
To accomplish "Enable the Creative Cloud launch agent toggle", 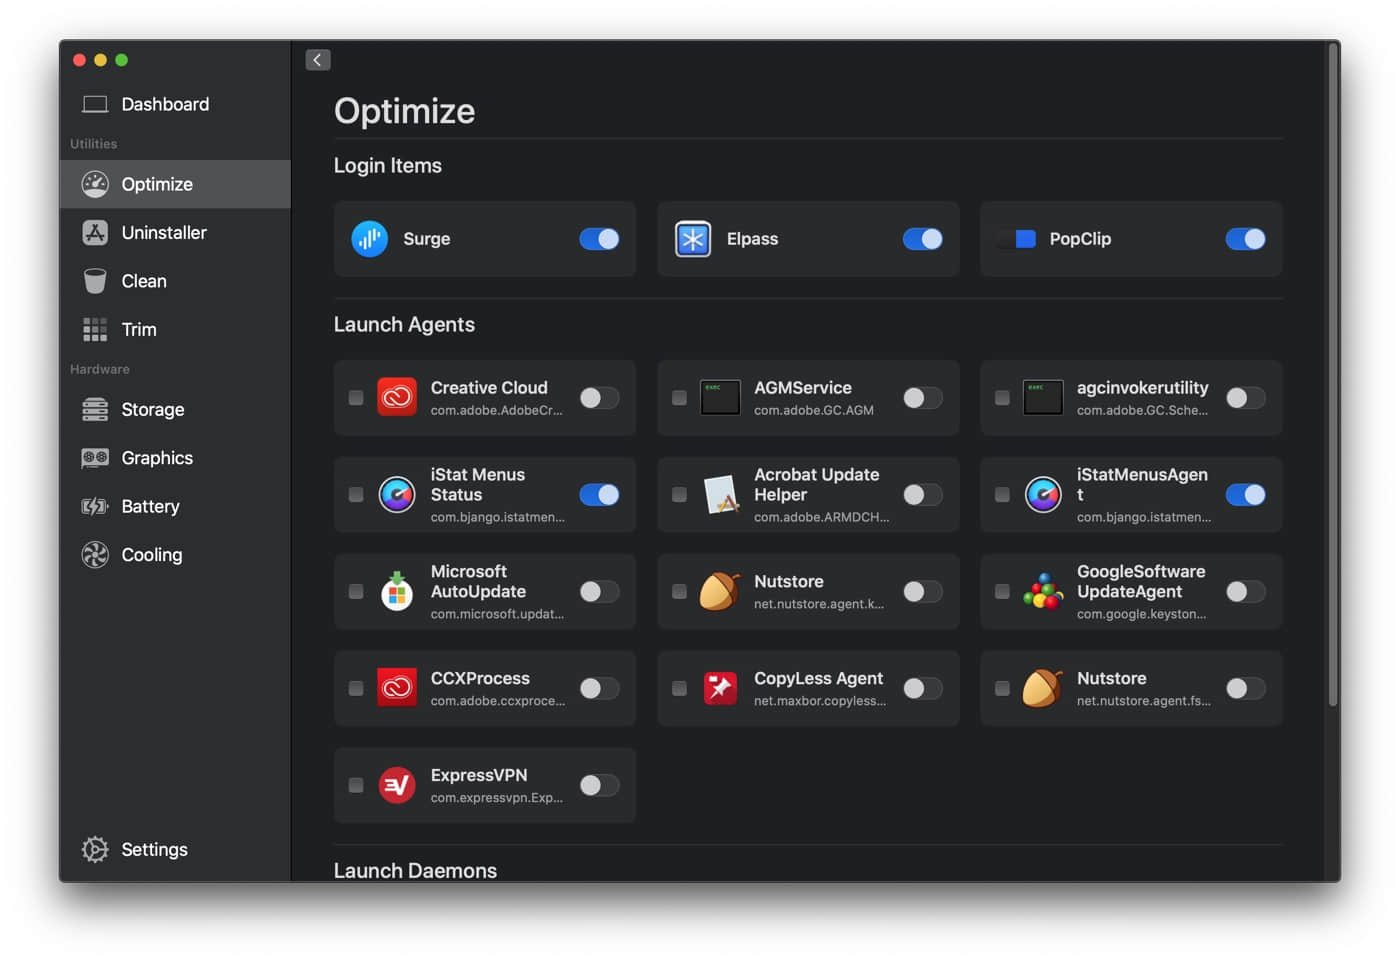I will point(599,398).
